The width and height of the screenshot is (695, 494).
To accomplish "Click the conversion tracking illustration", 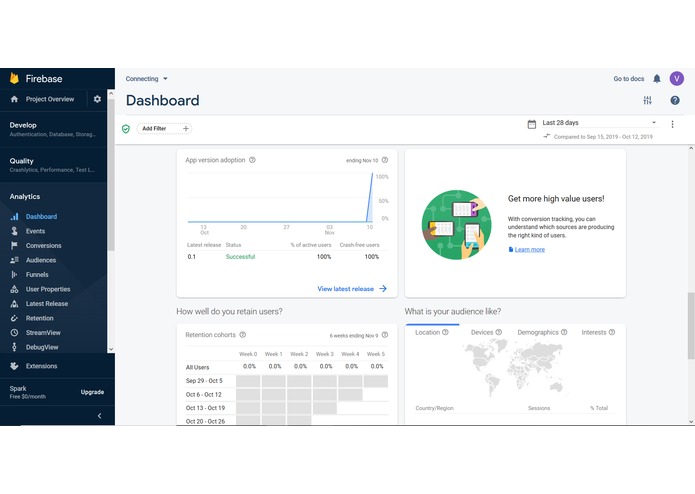I will pyautogui.click(x=456, y=225).
